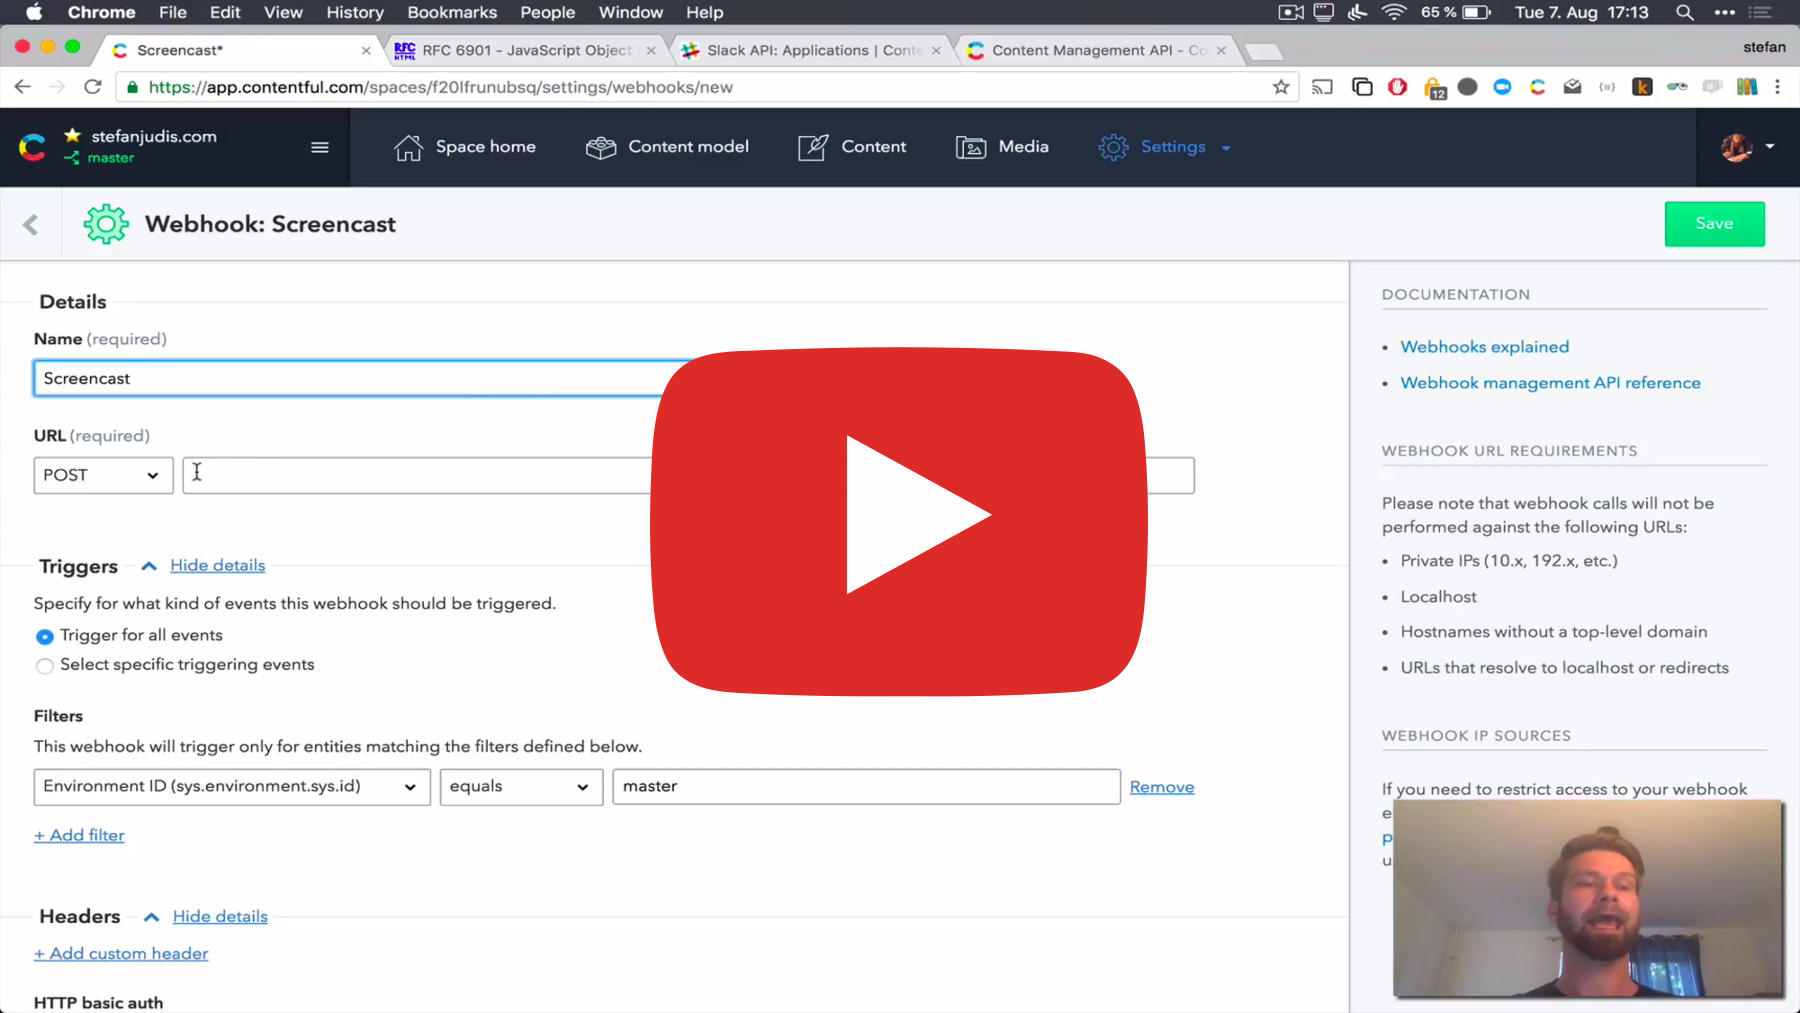Click the orange k extension icon
Screen dimensions: 1800x1013
(x=1642, y=87)
